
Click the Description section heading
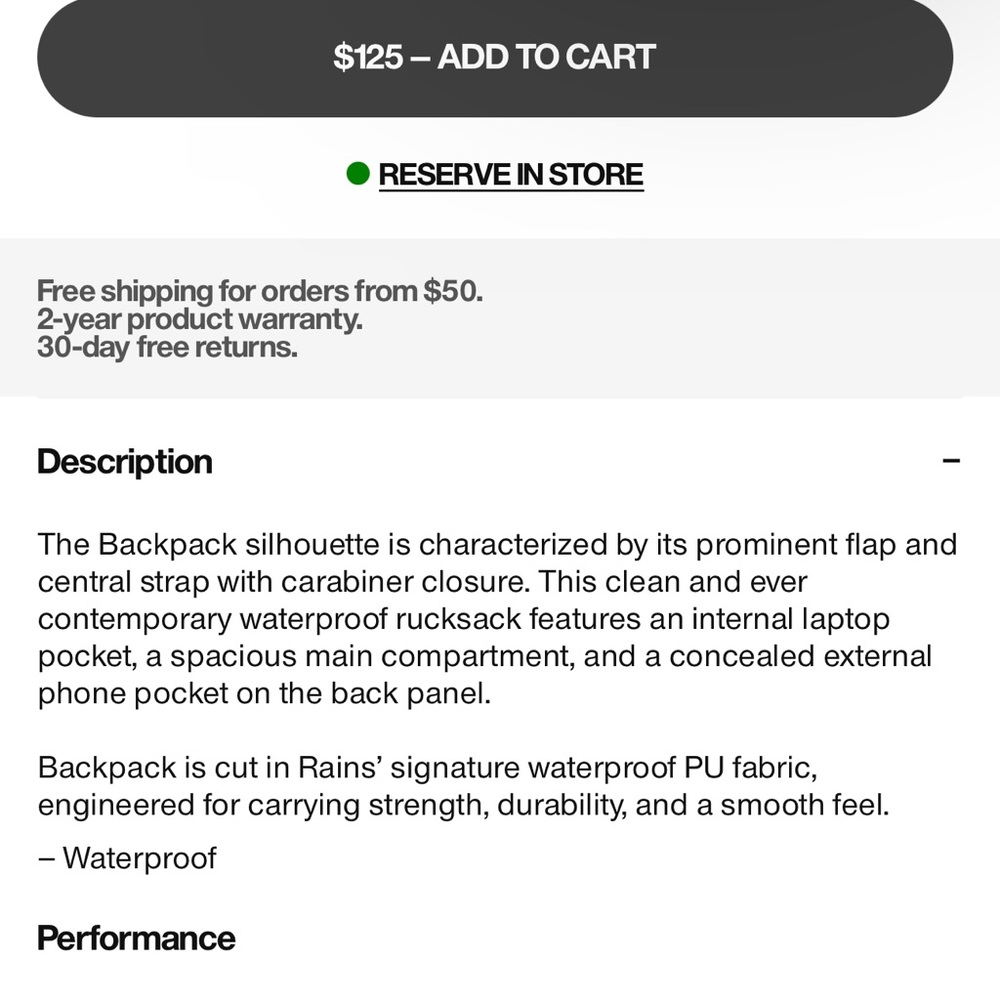pyautogui.click(x=125, y=461)
